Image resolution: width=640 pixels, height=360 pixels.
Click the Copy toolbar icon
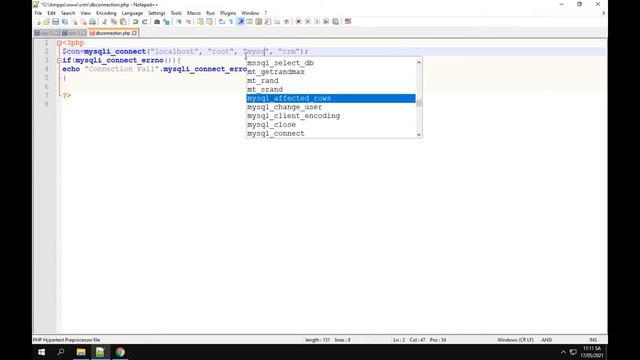pyautogui.click(x=113, y=22)
